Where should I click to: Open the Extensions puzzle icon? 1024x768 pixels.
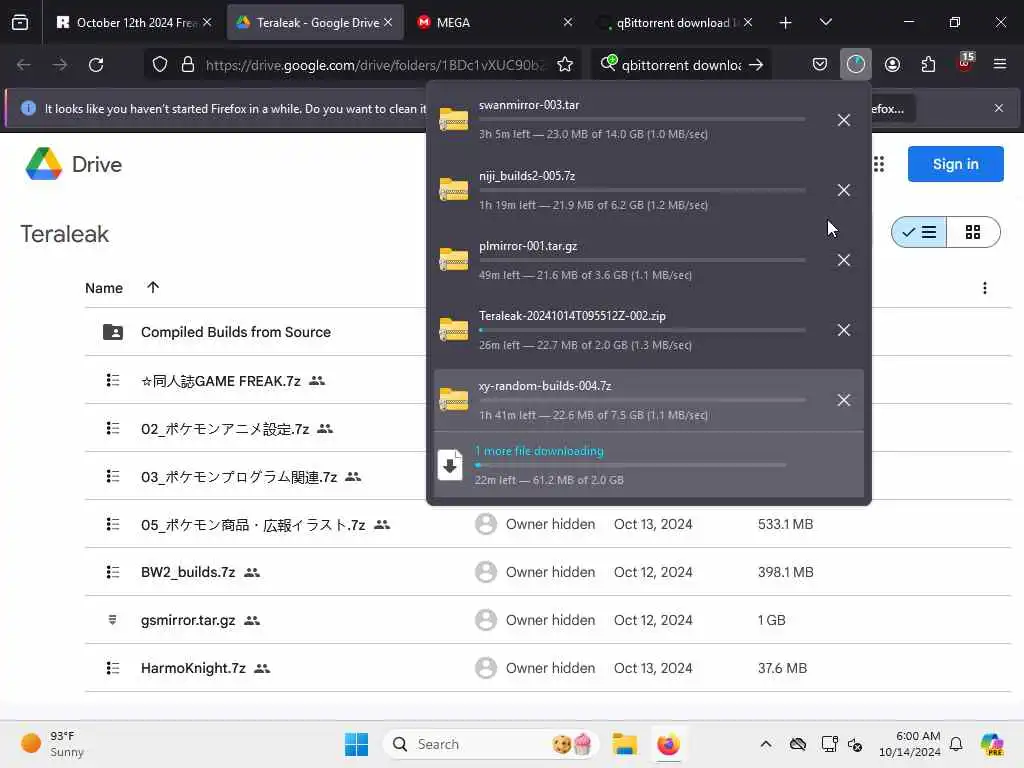click(x=928, y=64)
